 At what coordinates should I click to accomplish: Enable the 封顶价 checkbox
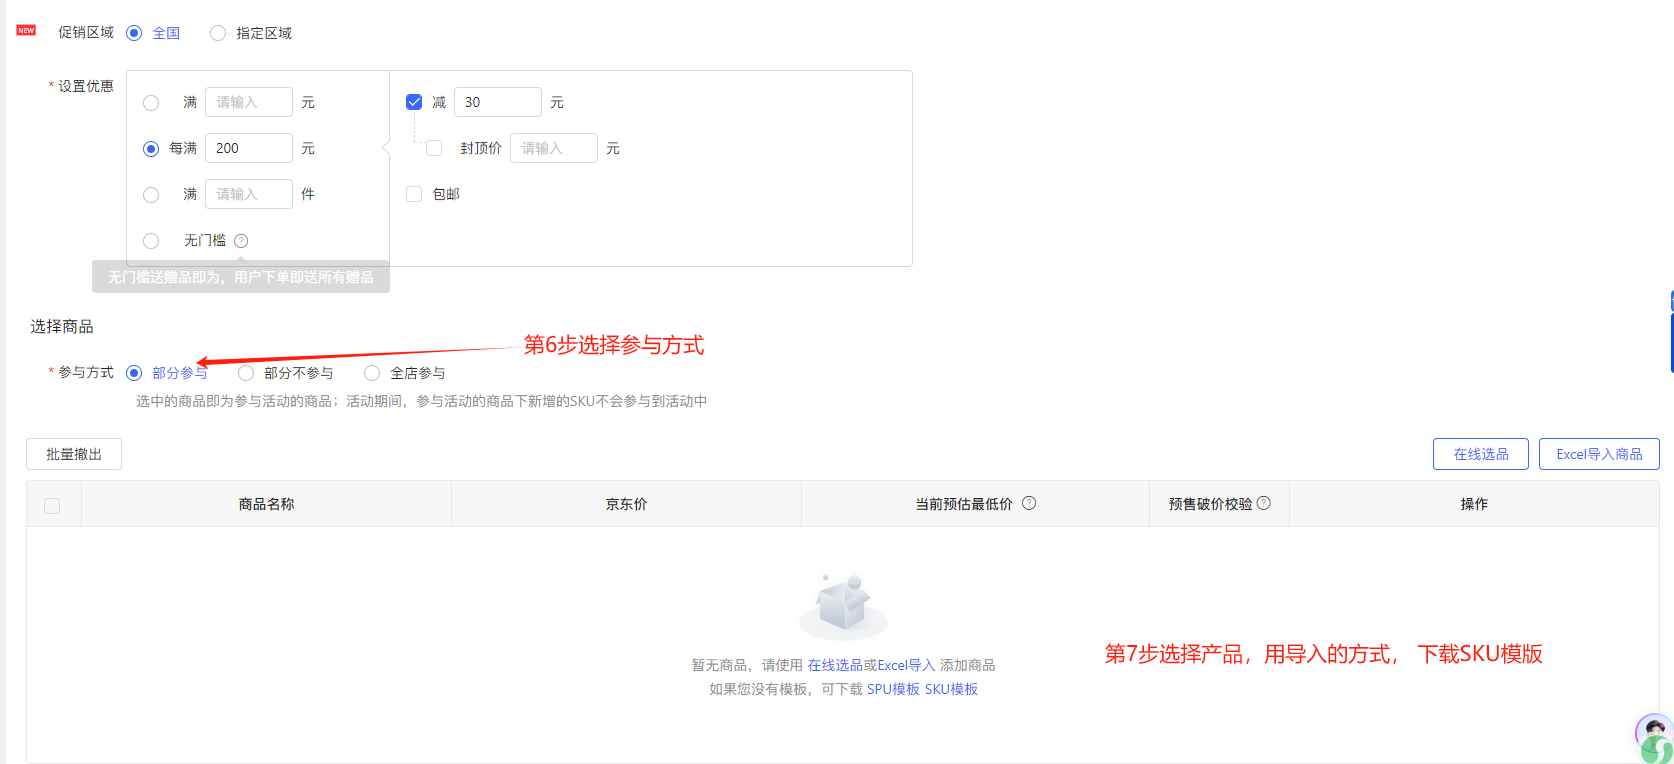[434, 148]
